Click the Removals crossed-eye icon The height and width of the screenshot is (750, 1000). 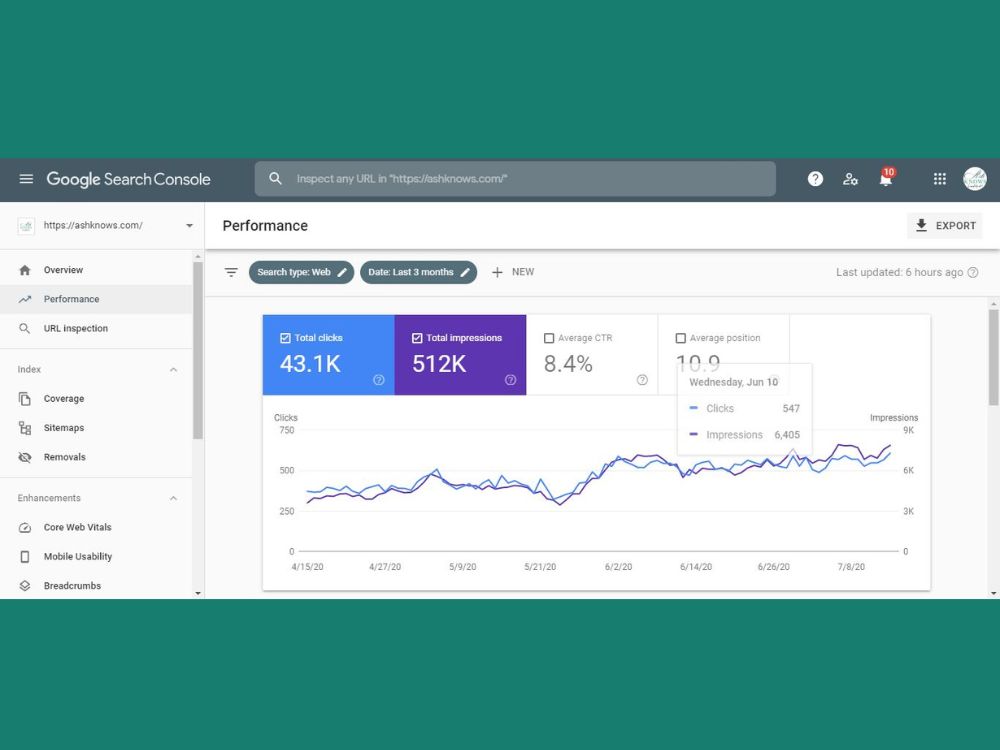[x=25, y=457]
